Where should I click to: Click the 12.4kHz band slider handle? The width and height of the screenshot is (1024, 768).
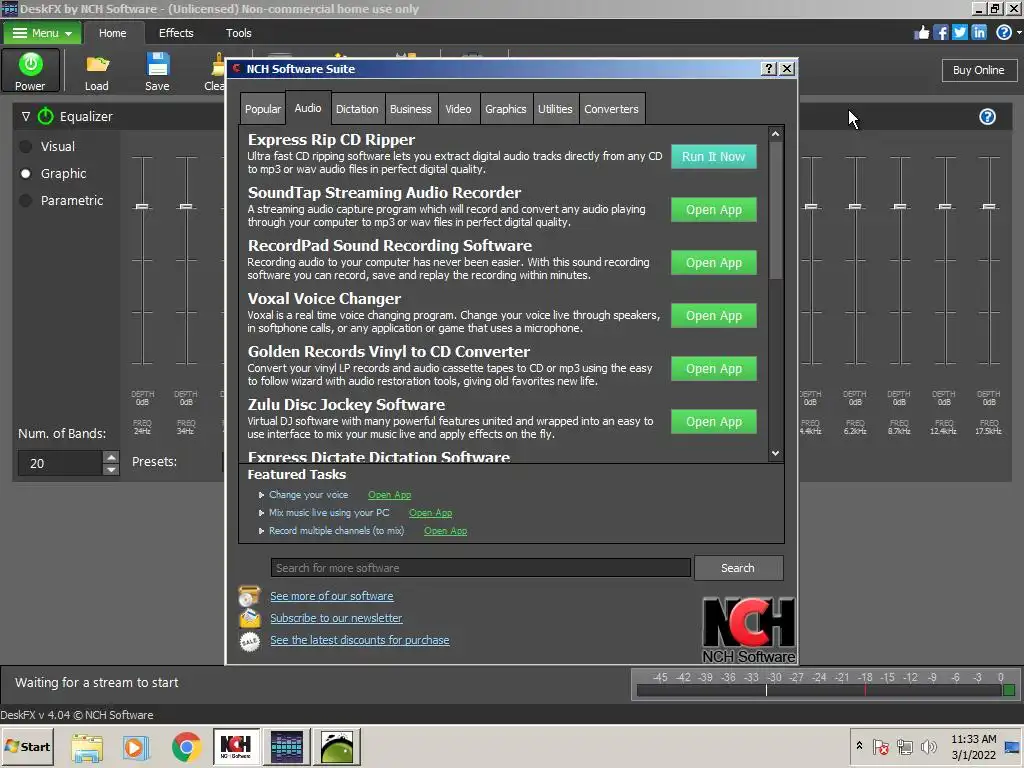tap(944, 207)
